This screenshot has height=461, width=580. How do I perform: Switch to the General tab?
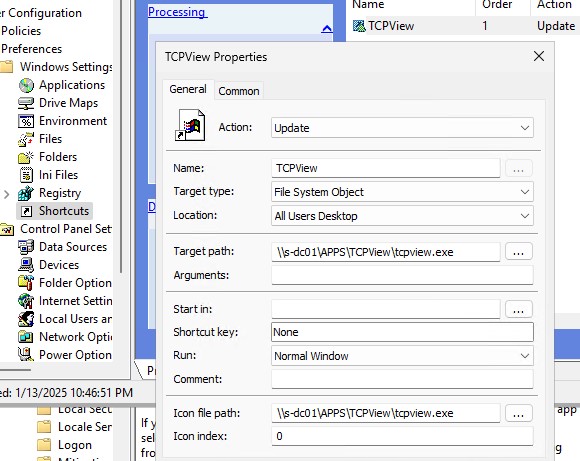pyautogui.click(x=188, y=89)
